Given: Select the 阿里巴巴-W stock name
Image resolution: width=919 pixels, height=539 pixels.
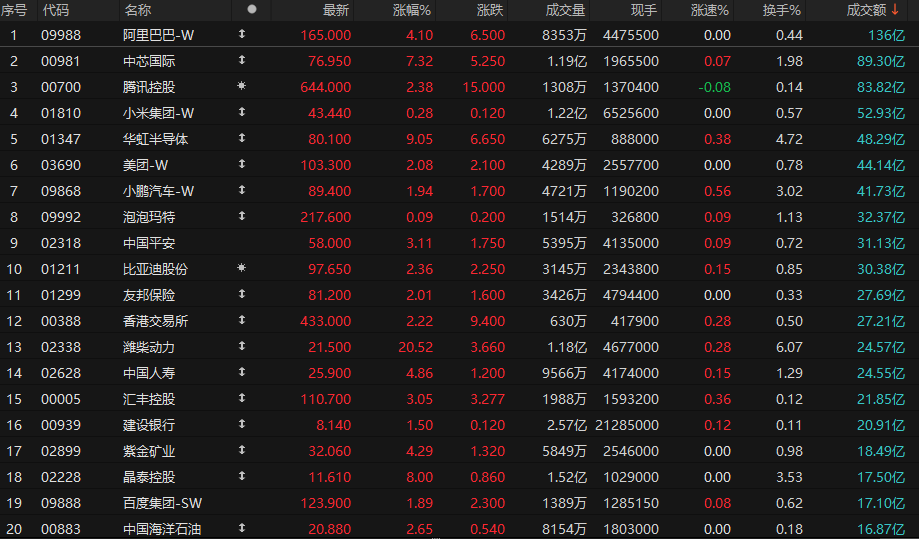Looking at the screenshot, I should point(158,35).
